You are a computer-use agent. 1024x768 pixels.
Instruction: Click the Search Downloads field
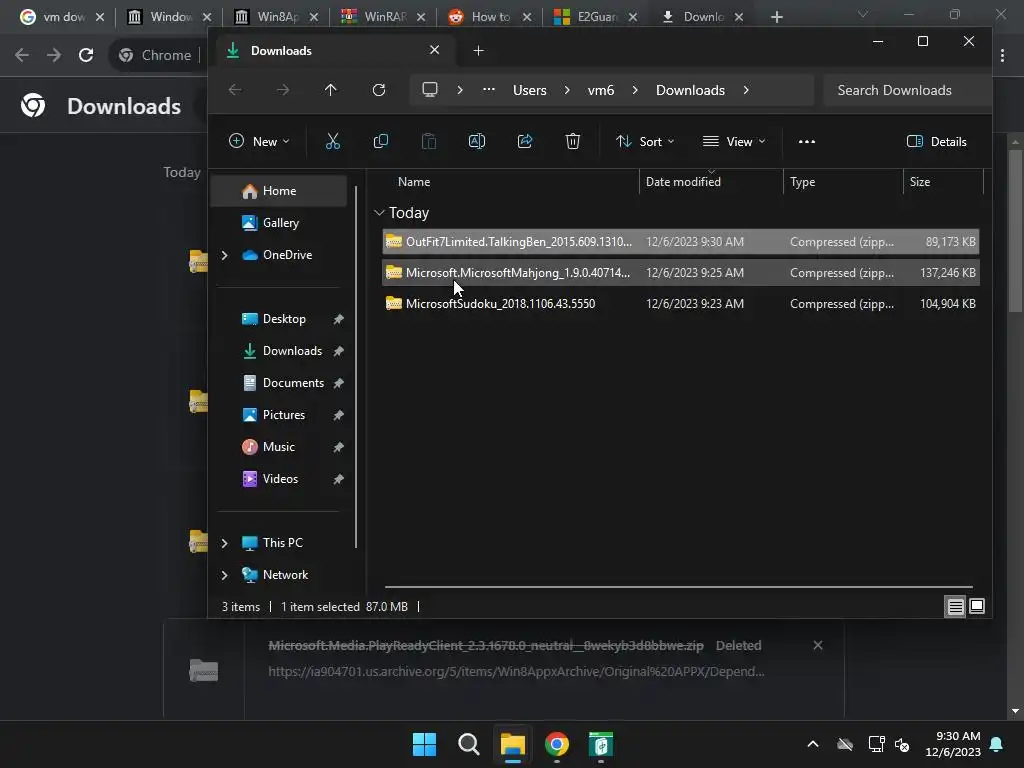908,90
